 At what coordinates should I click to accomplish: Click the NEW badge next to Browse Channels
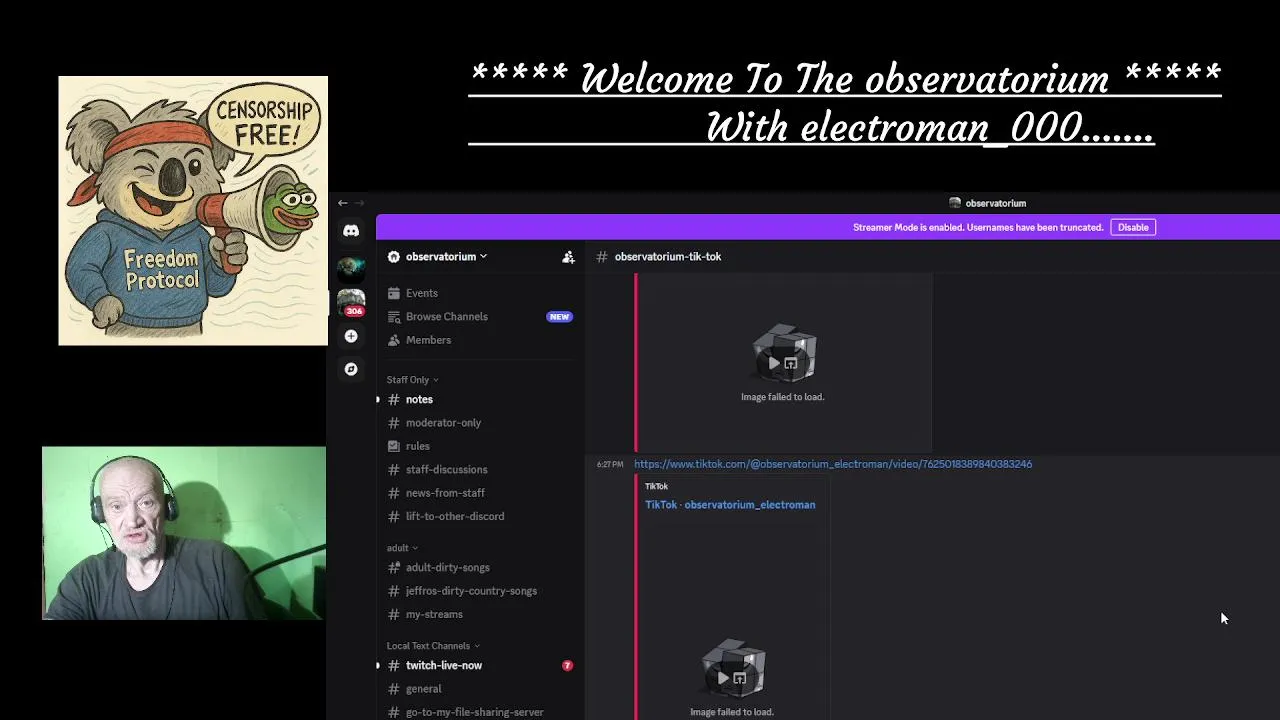coord(559,317)
